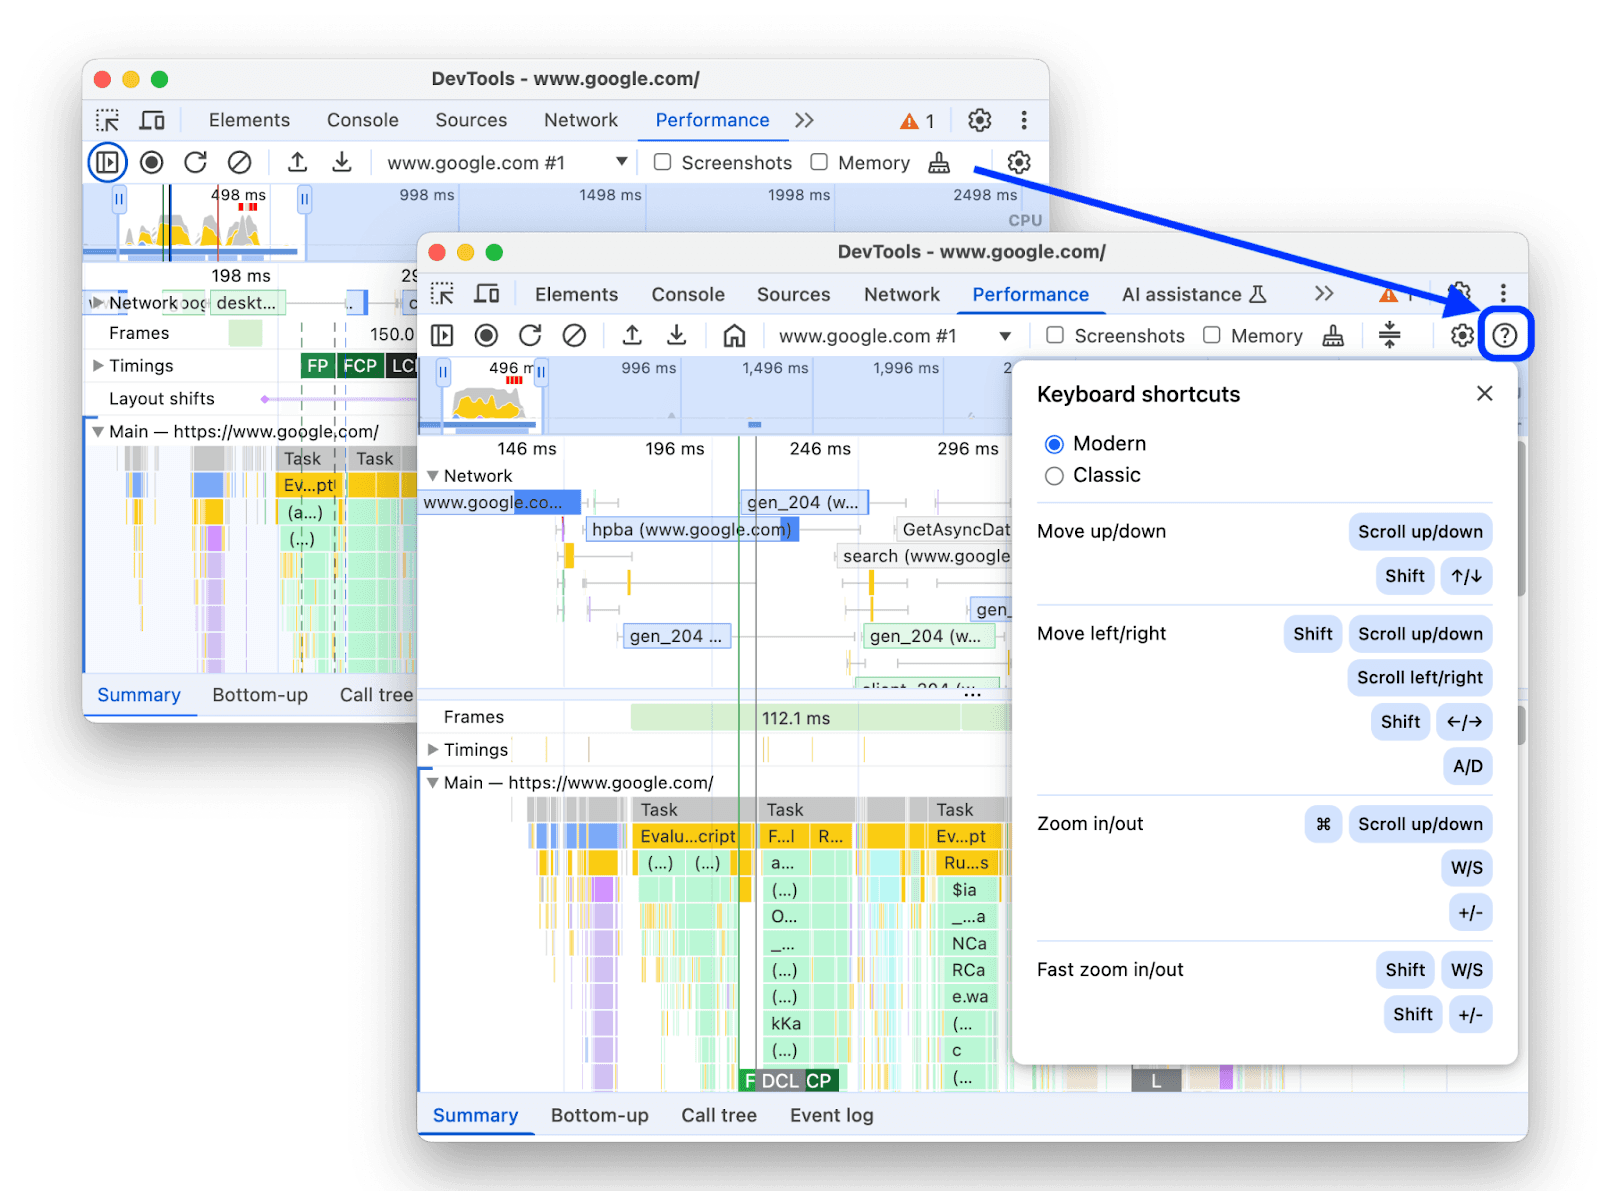Select inspect element tool in back window
The image size is (1600, 1191).
(x=107, y=120)
